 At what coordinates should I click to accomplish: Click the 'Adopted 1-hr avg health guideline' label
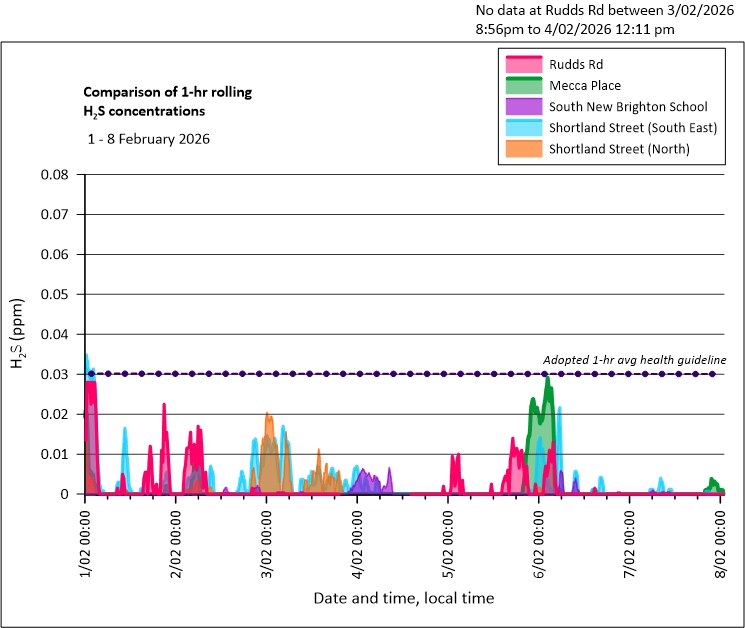click(634, 360)
